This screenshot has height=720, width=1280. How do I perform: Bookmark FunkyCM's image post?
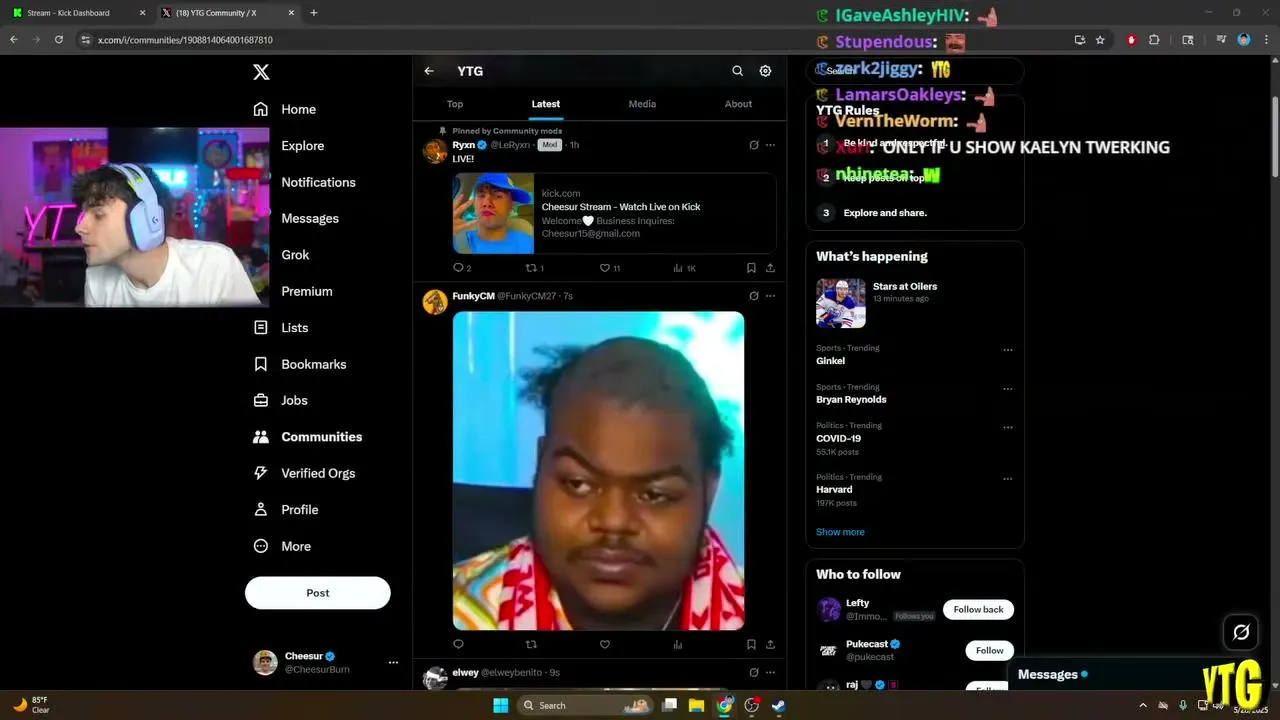(751, 644)
